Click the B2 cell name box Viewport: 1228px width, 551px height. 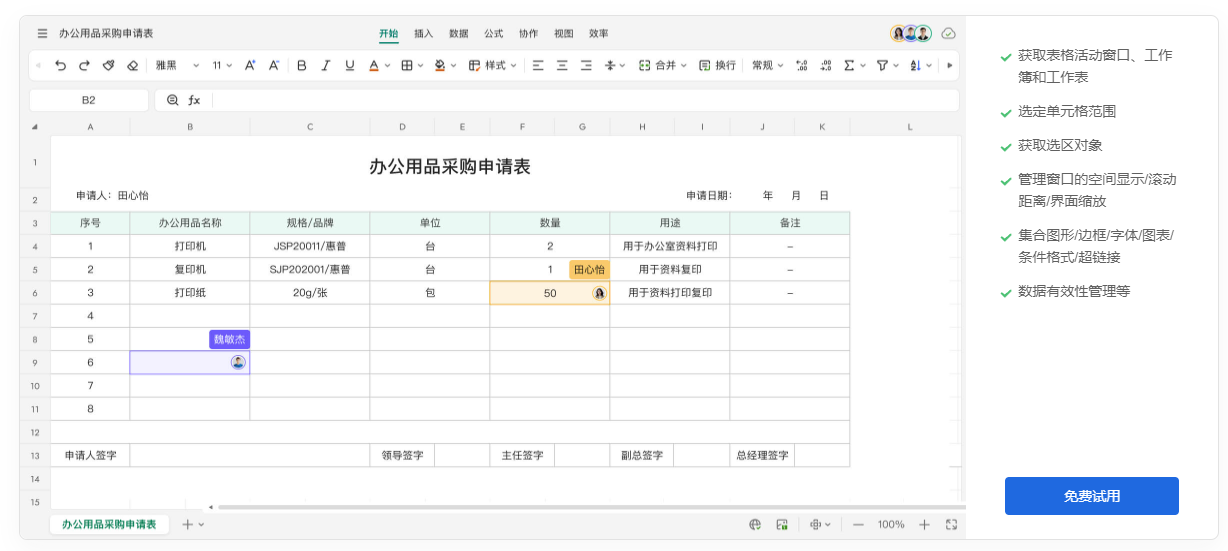[89, 100]
